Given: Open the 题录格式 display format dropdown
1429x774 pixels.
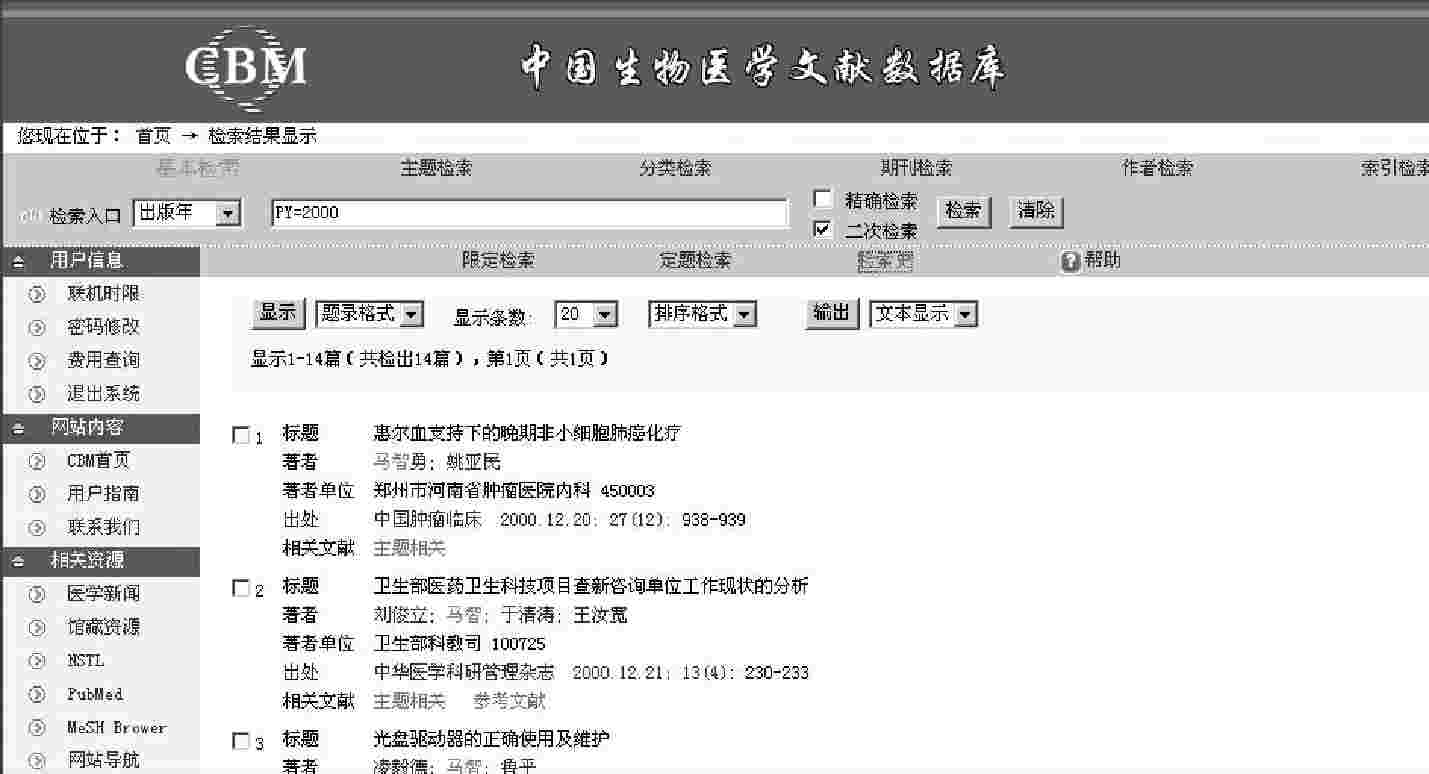Looking at the screenshot, I should coord(412,315).
